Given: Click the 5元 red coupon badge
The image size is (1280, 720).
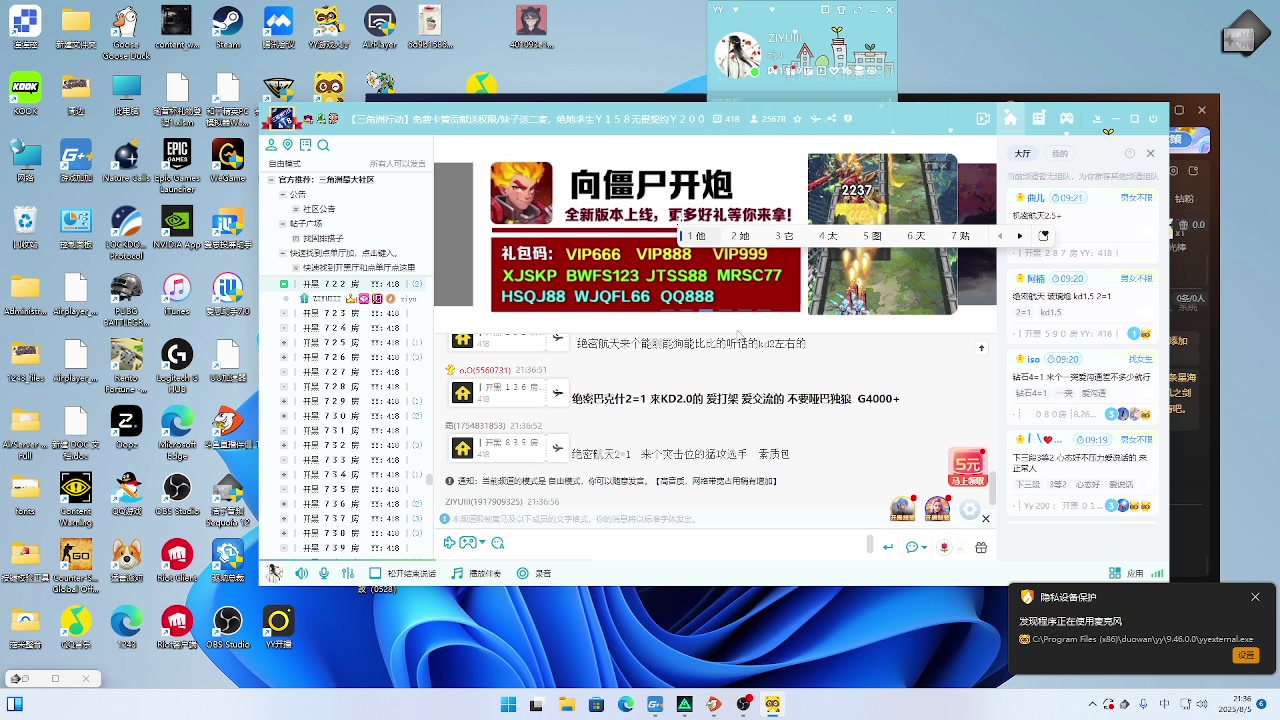Looking at the screenshot, I should click(x=968, y=467).
